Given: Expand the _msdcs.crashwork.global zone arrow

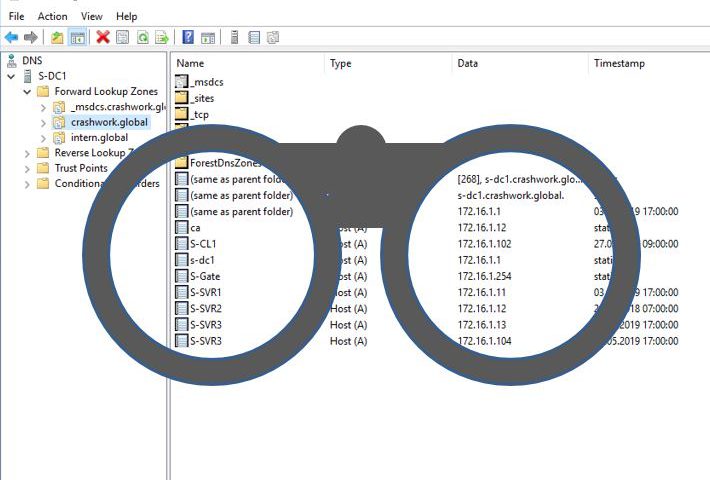Looking at the screenshot, I should 43,107.
